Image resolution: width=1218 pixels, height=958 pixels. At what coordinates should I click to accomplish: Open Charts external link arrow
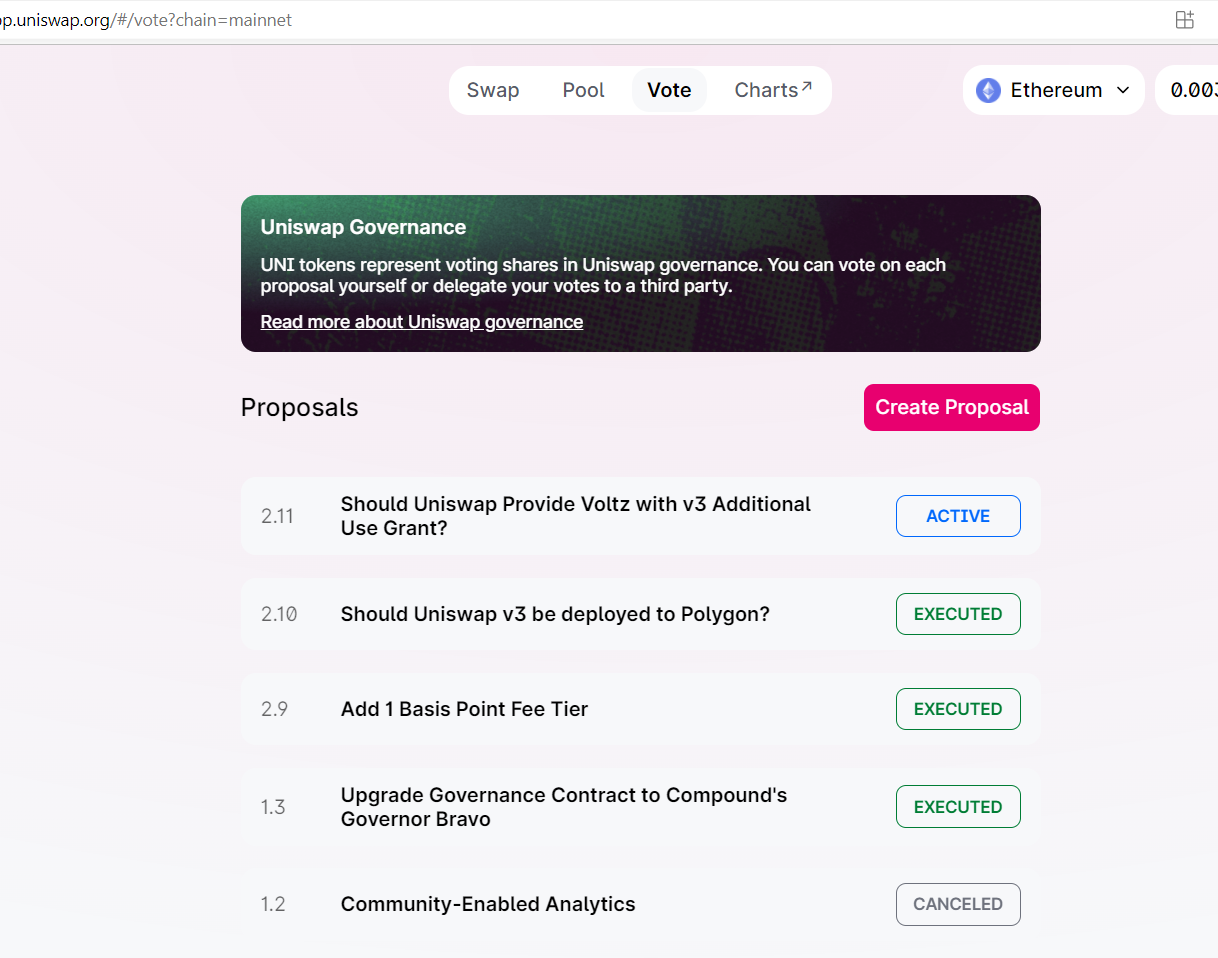(x=806, y=87)
